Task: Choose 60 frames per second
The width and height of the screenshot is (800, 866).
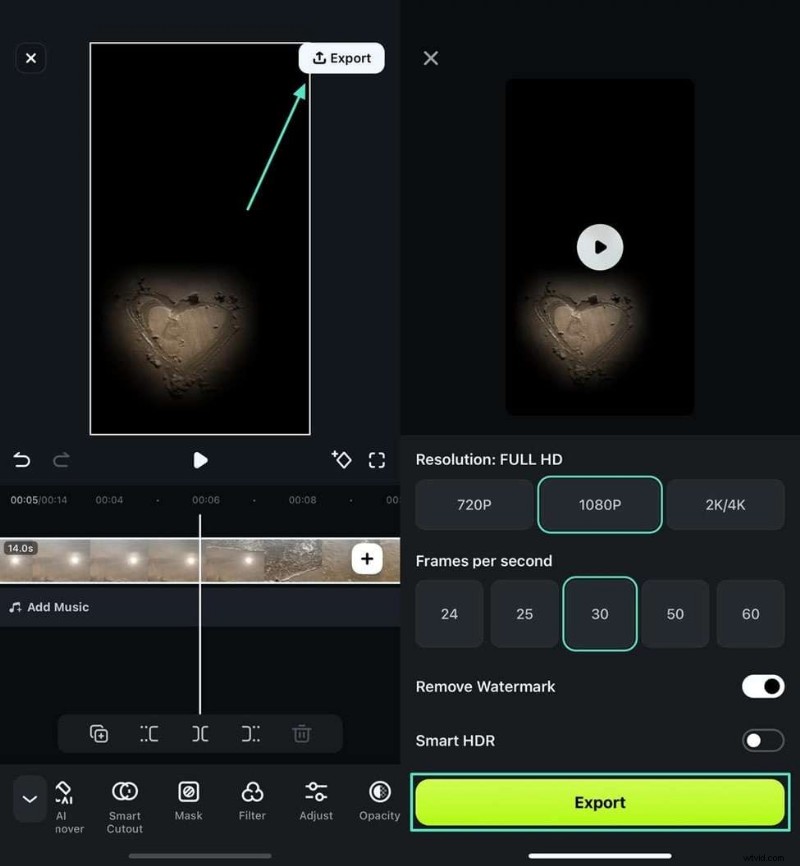Action: [751, 614]
